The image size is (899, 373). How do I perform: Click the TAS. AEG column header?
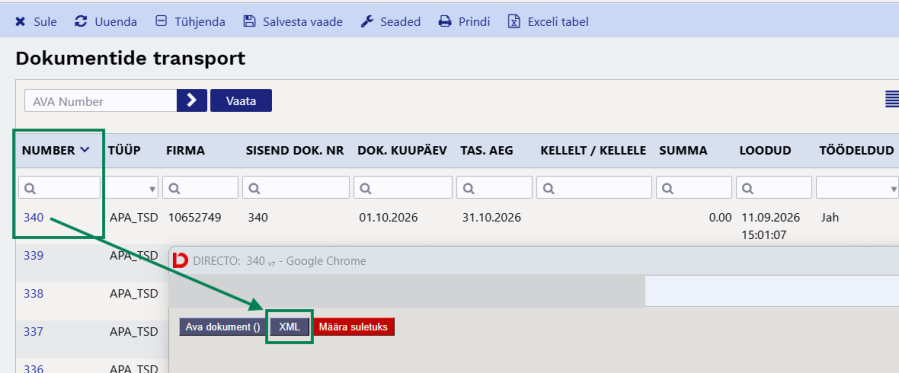coord(487,151)
